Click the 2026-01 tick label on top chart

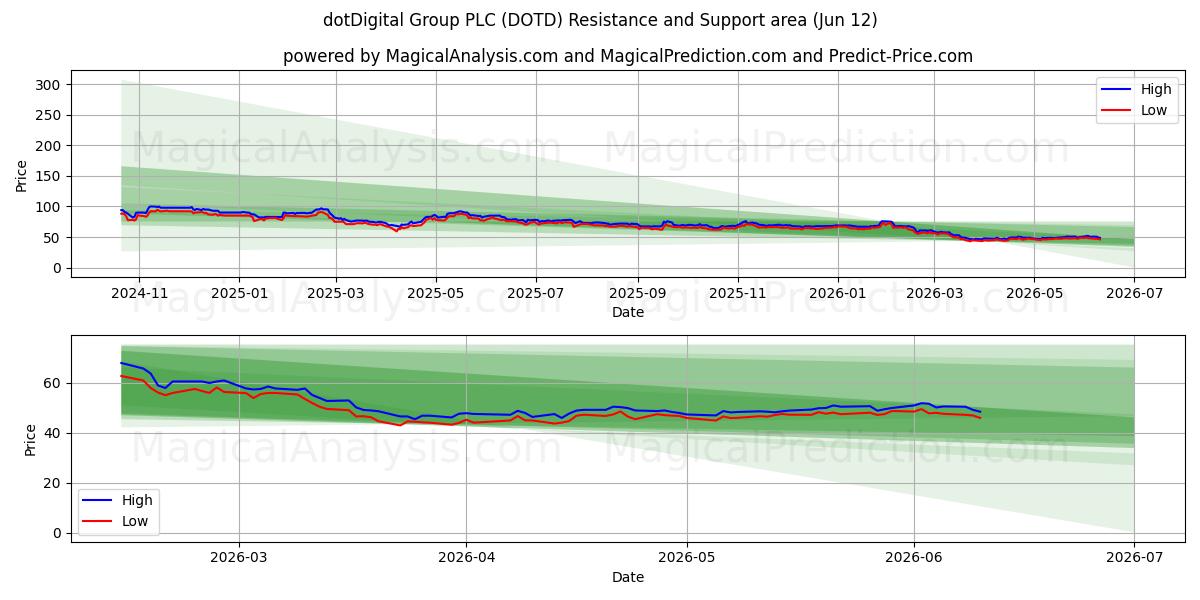tap(838, 292)
